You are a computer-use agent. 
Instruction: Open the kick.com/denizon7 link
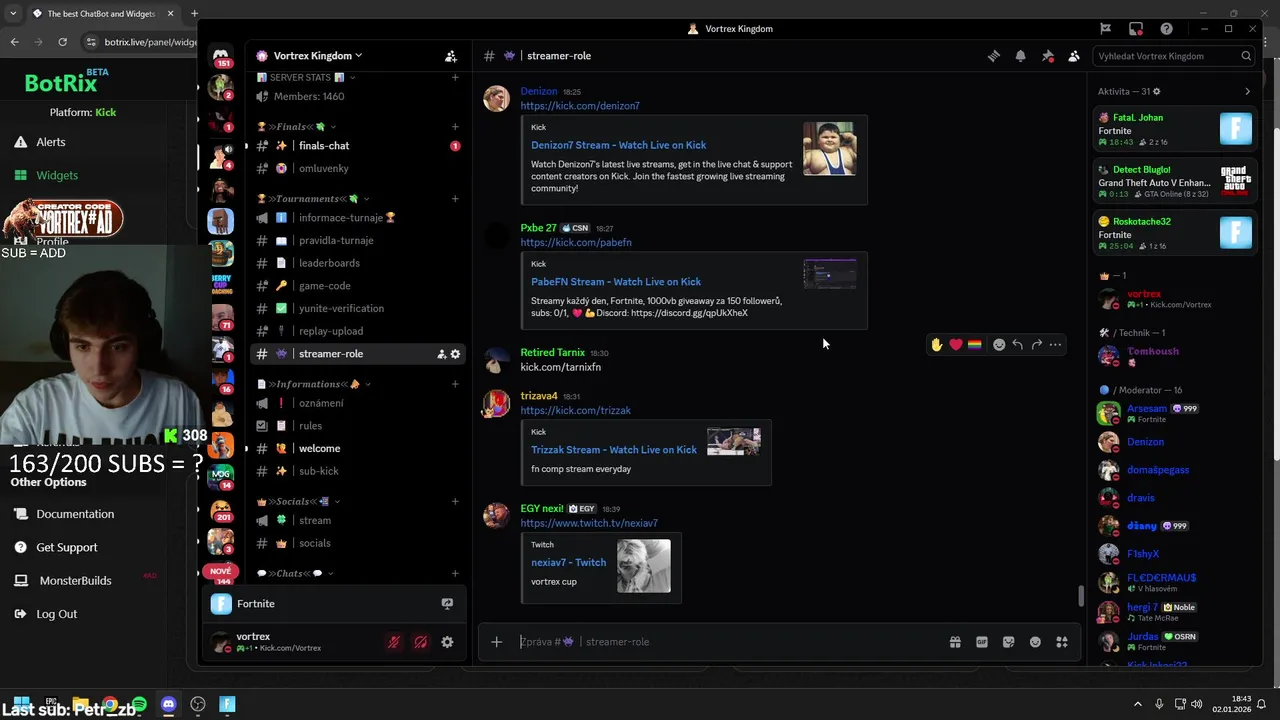point(580,106)
